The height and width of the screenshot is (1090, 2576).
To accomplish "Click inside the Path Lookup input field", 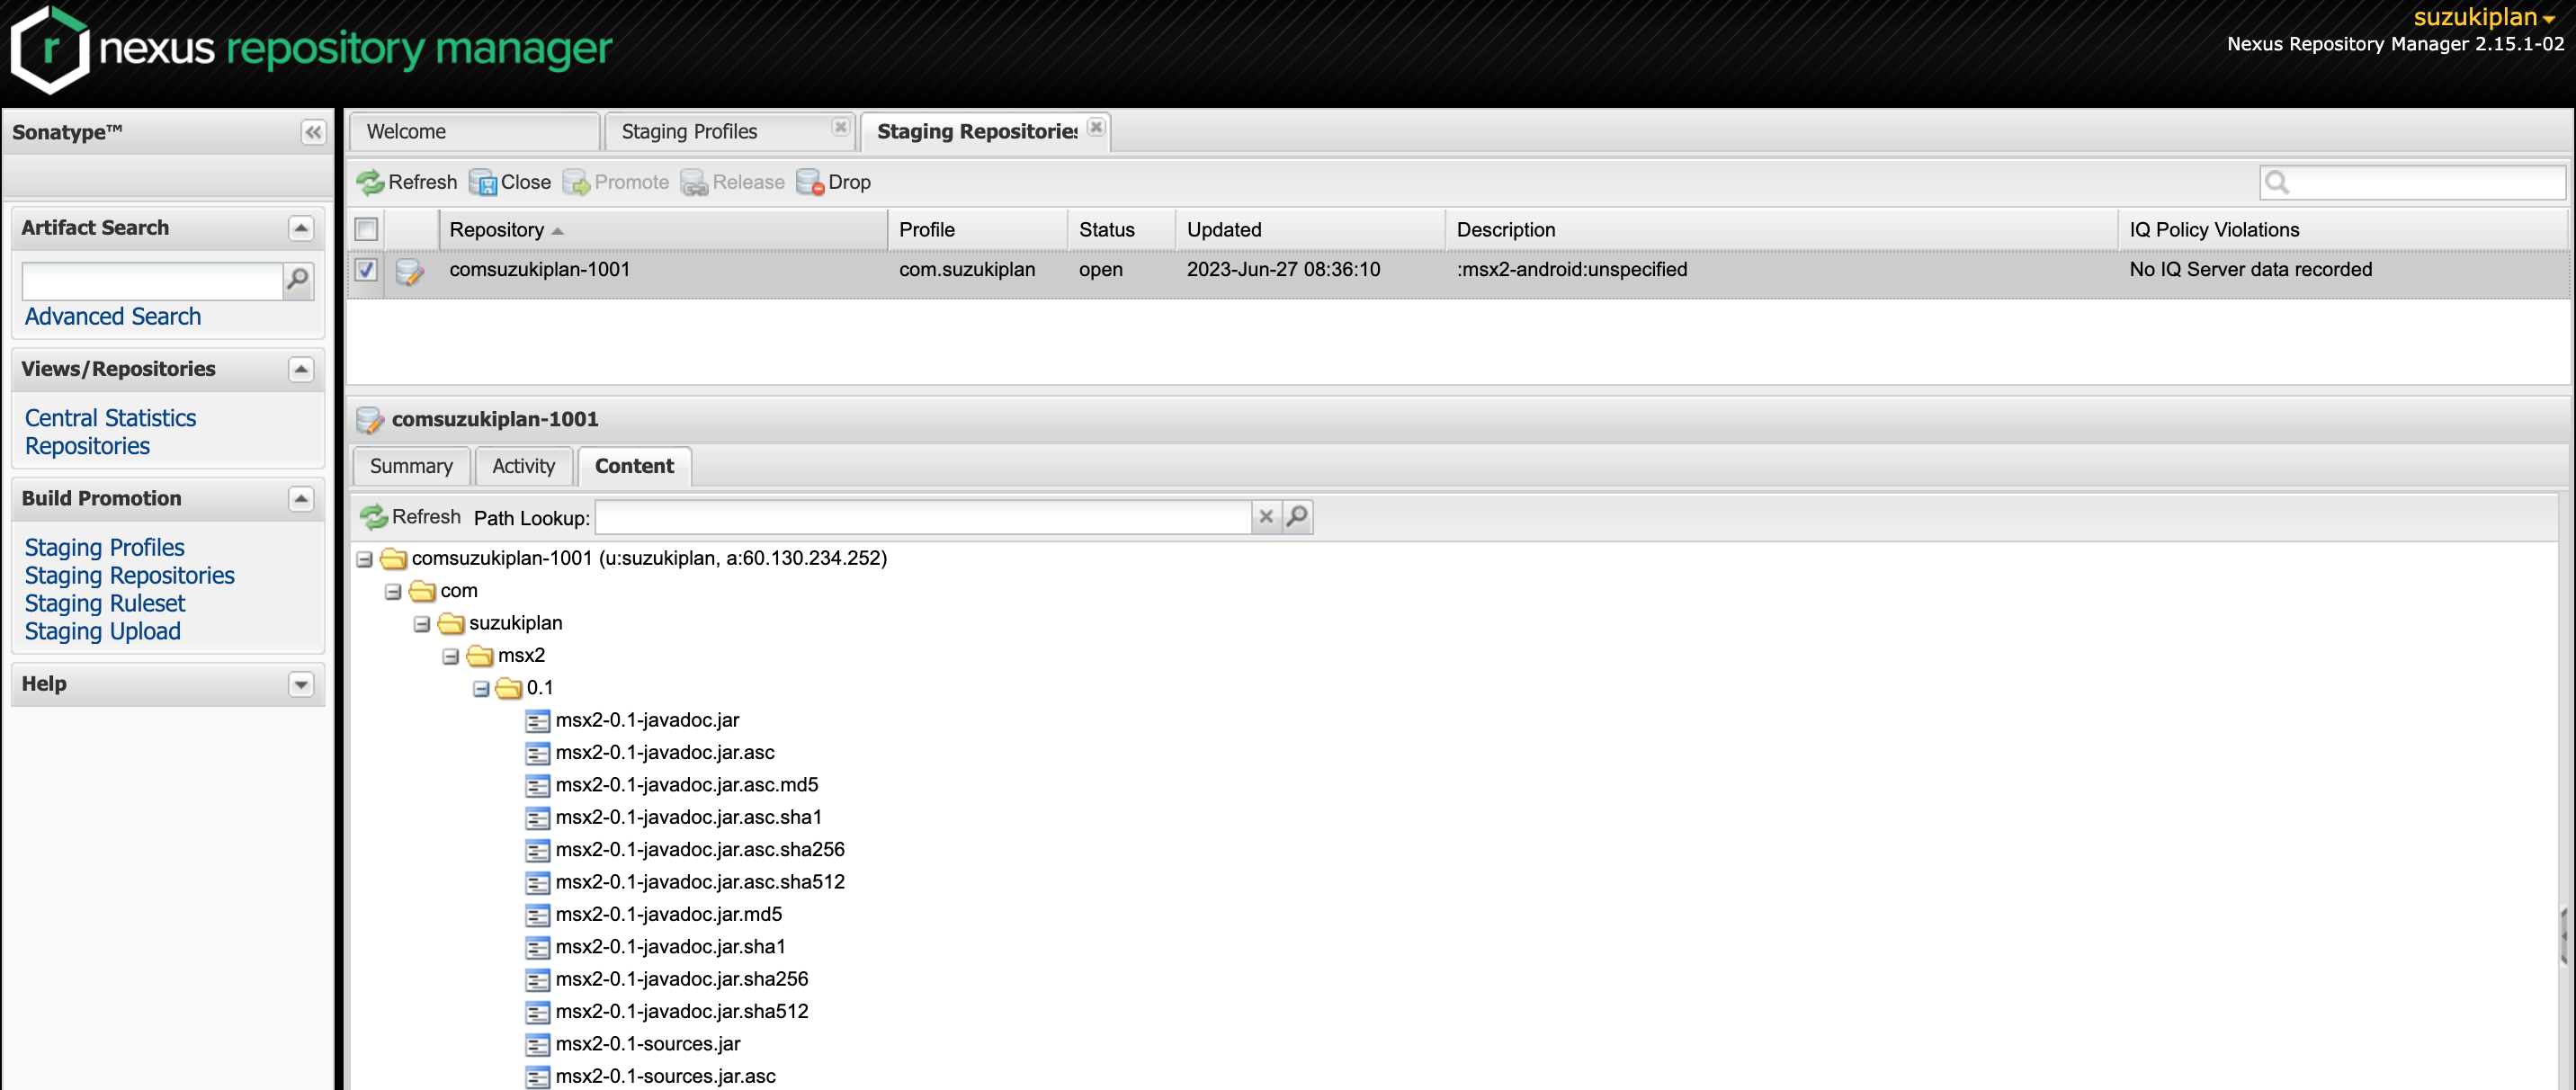I will [x=920, y=517].
